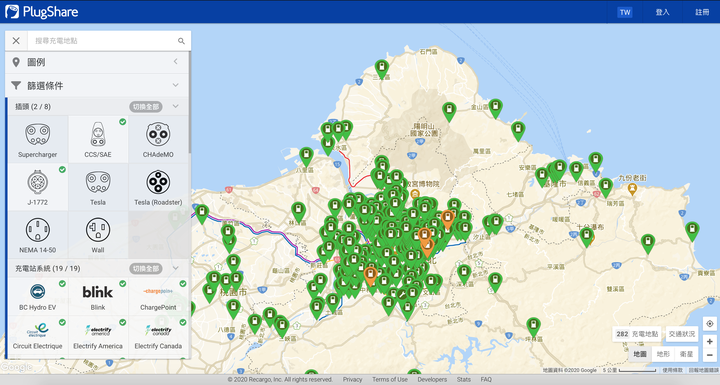
Task: Select the Tesla plug icon
Action: pos(98,182)
